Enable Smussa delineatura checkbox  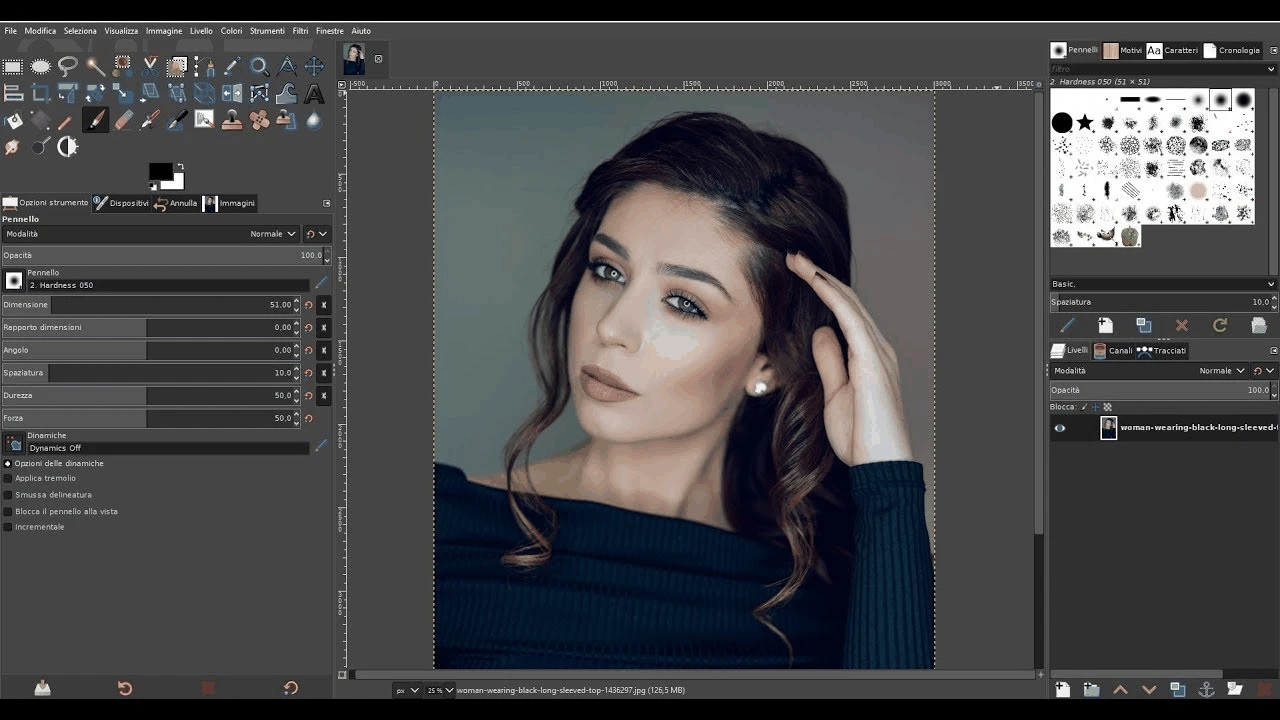point(8,495)
